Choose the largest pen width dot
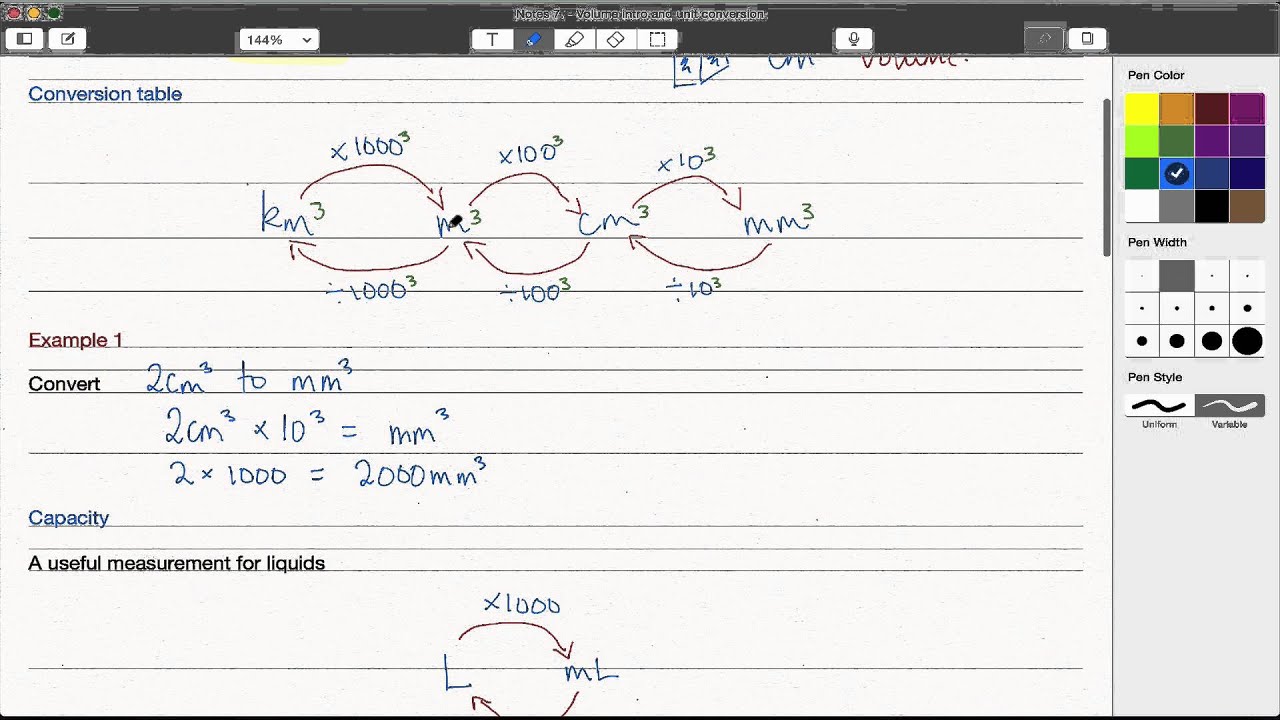This screenshot has width=1280, height=720. (x=1247, y=341)
